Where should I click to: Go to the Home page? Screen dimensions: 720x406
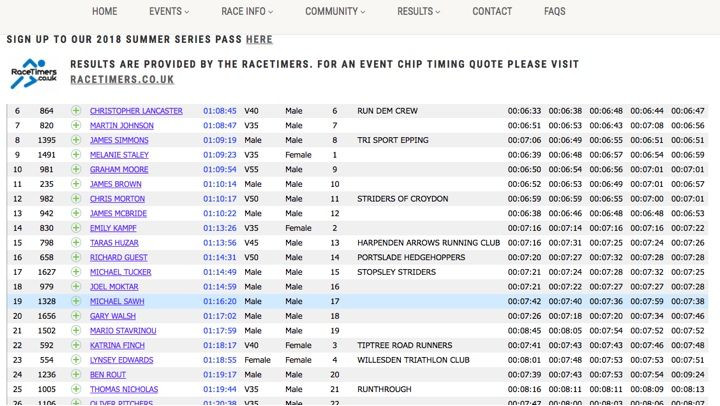point(104,12)
